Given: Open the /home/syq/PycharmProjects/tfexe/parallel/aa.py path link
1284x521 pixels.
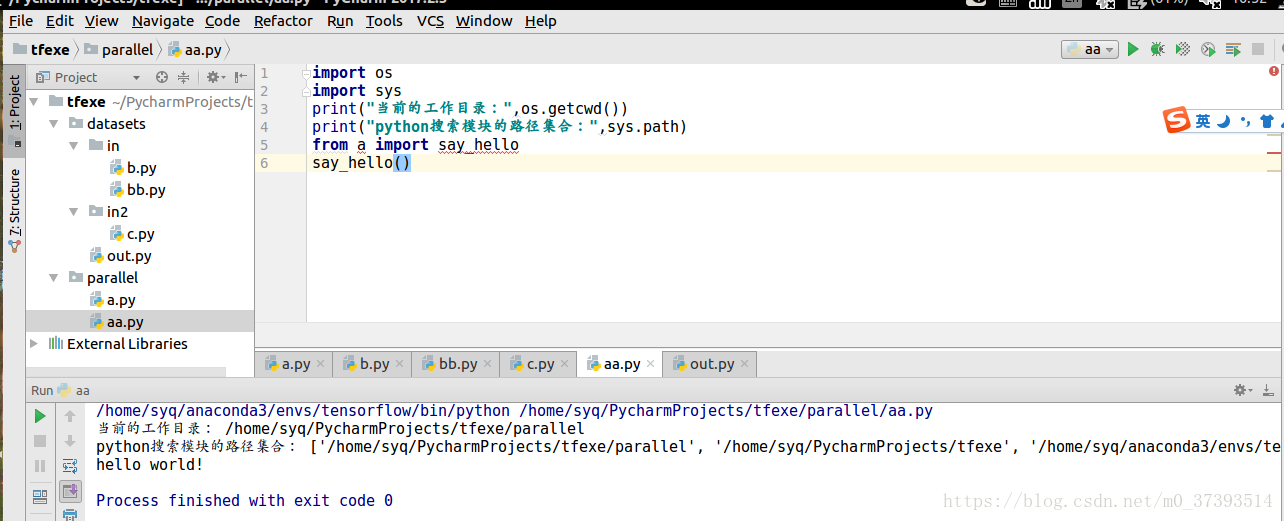Looking at the screenshot, I should click(x=726, y=410).
